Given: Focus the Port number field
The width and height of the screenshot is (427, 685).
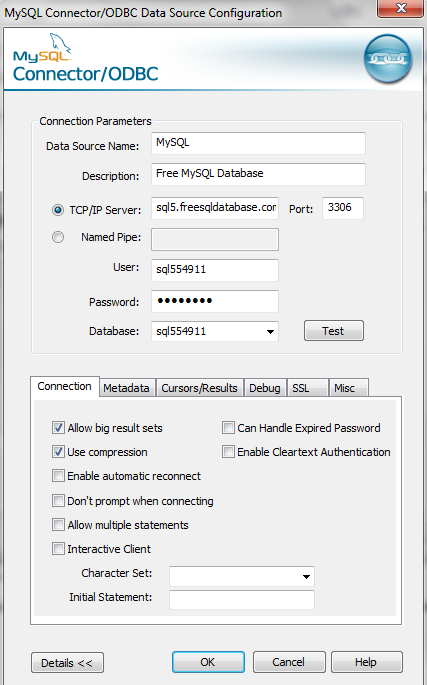Looking at the screenshot, I should [x=343, y=208].
